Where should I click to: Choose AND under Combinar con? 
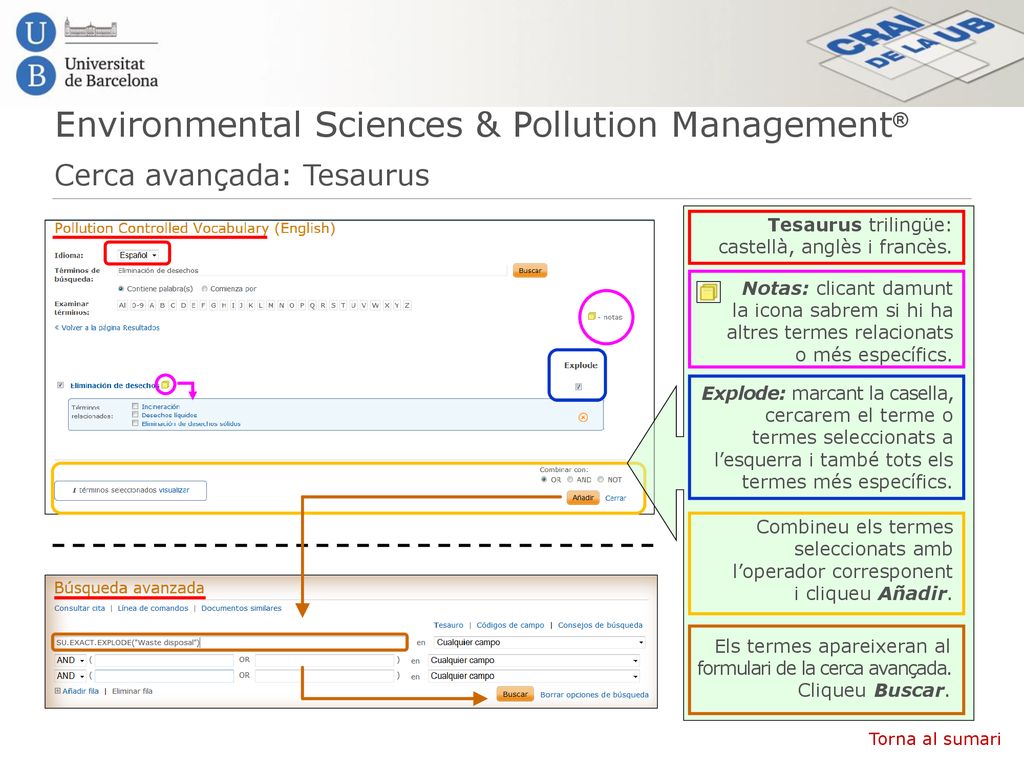coord(570,479)
